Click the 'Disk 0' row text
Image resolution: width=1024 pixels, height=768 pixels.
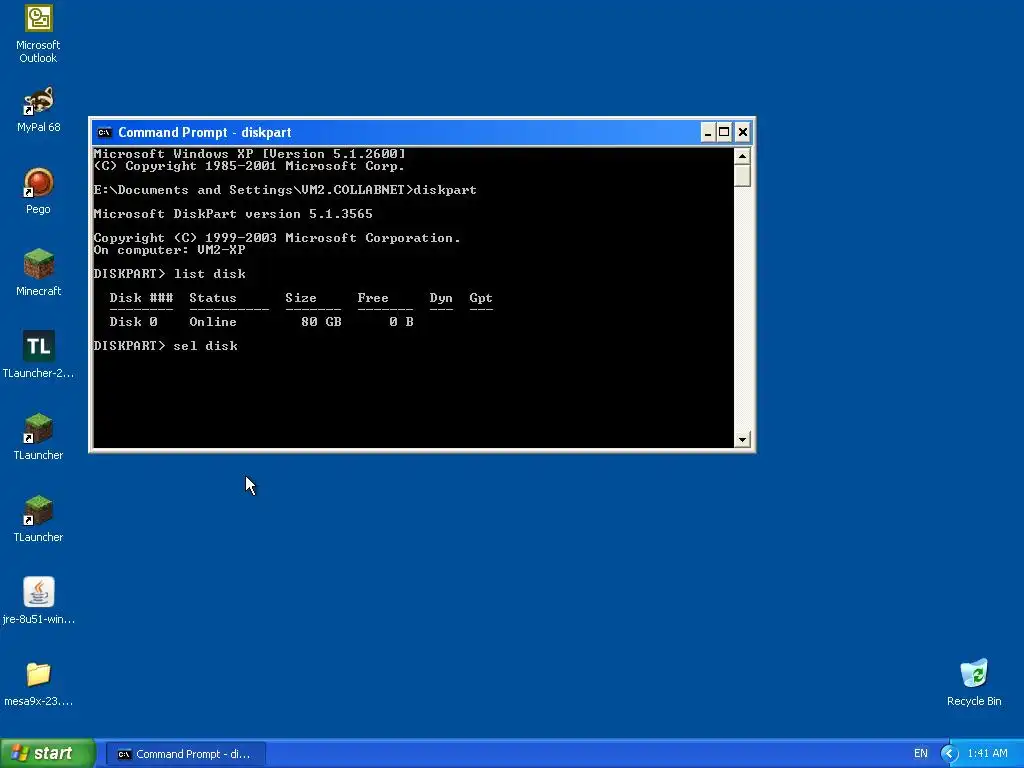pos(133,322)
